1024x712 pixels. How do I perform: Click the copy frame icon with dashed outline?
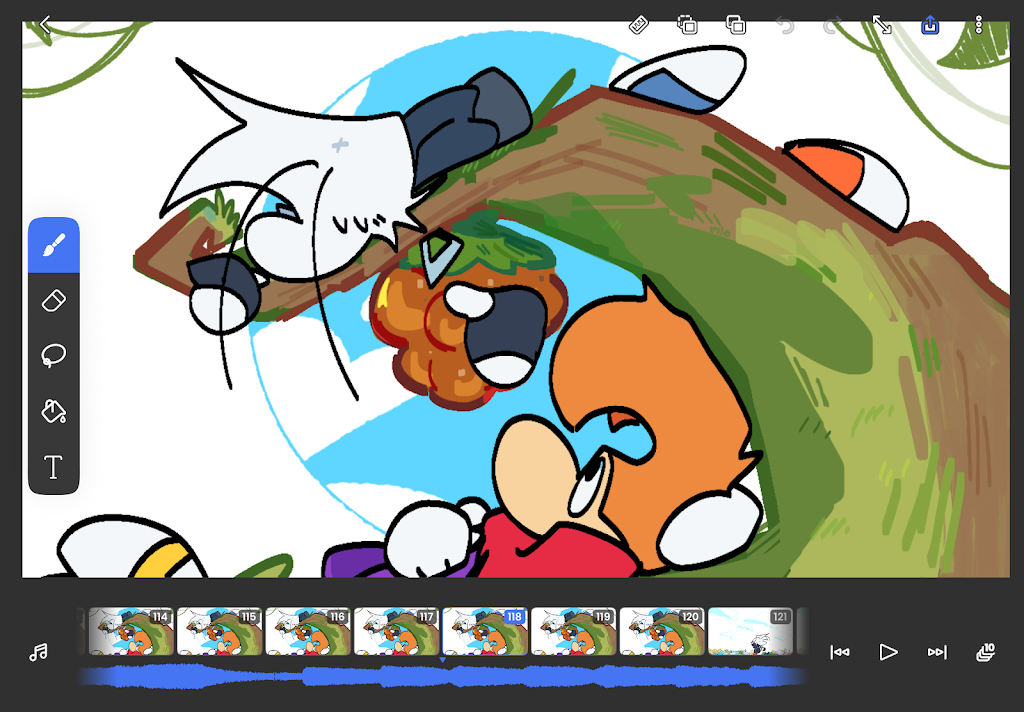[686, 25]
